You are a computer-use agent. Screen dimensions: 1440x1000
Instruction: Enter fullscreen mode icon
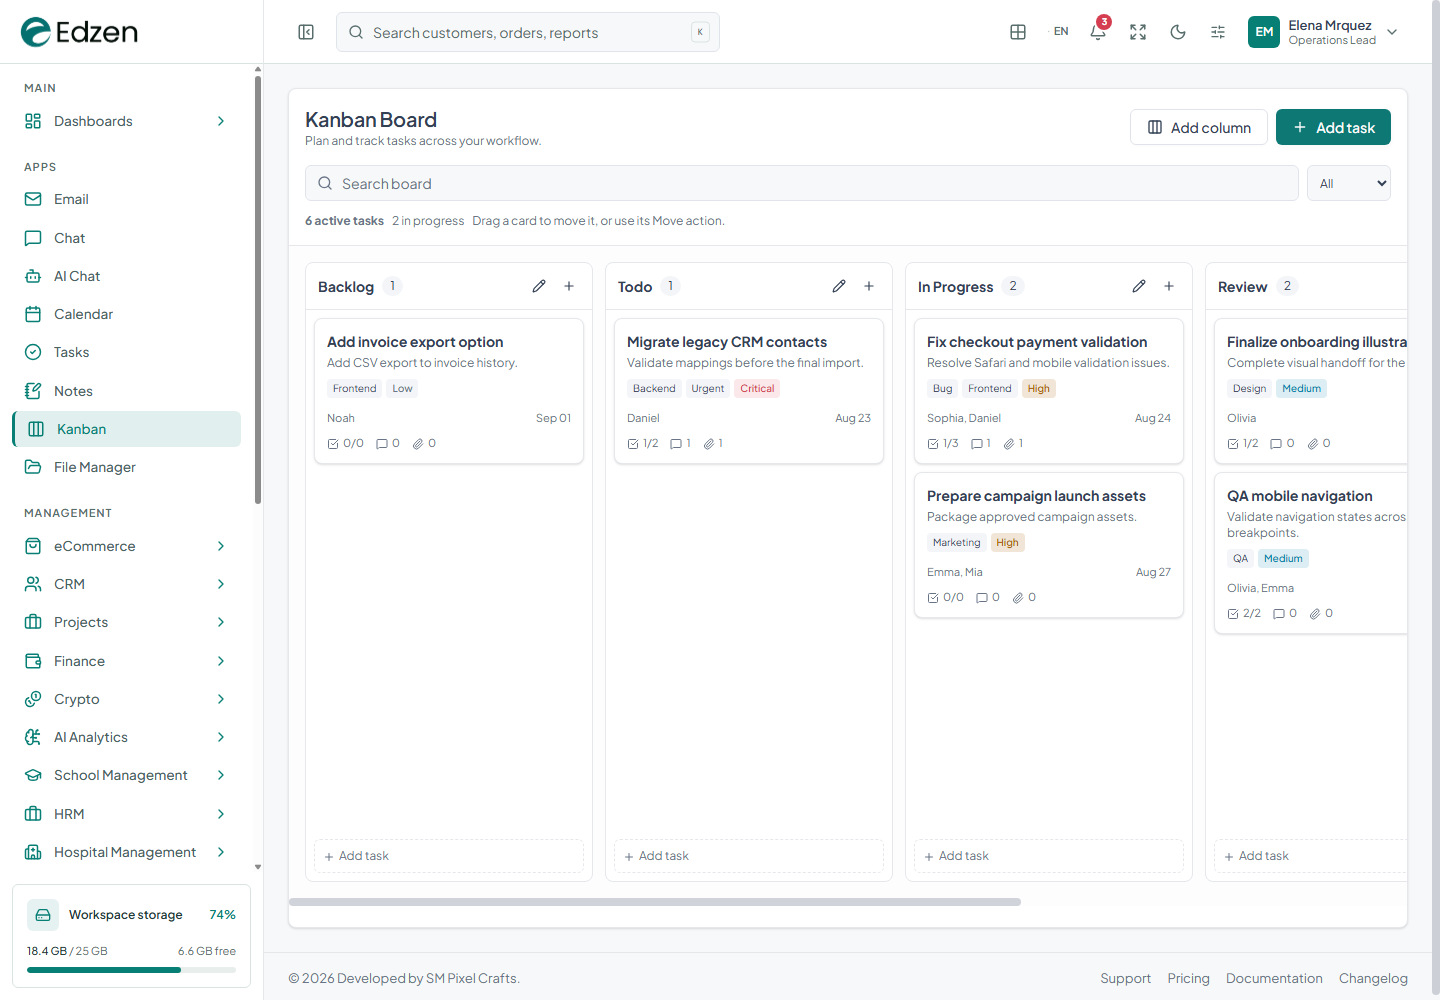[1138, 32]
